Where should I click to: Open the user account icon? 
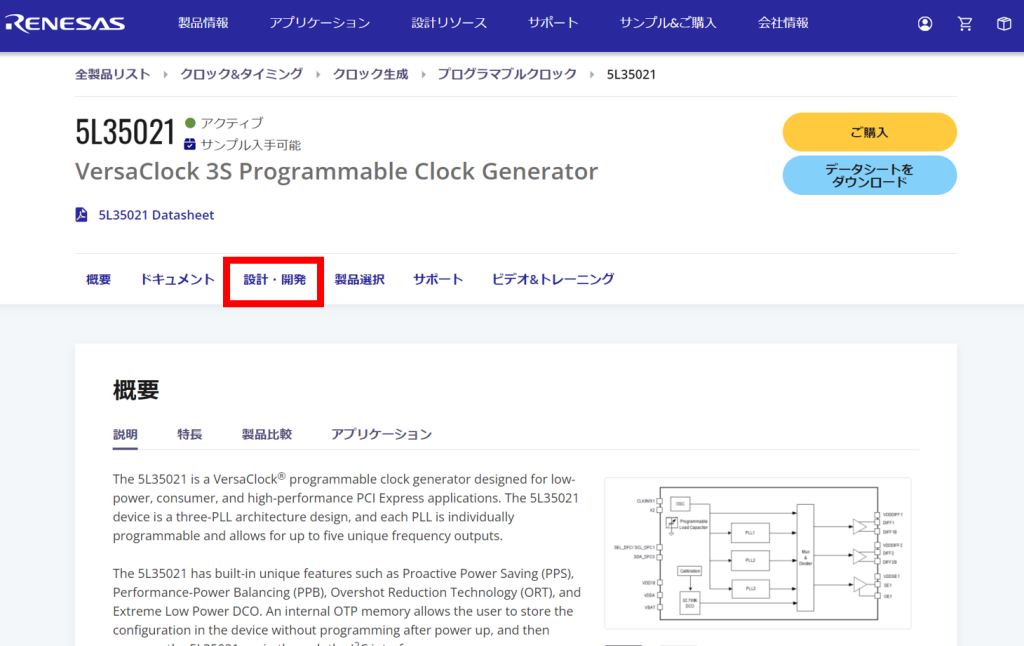click(x=924, y=23)
